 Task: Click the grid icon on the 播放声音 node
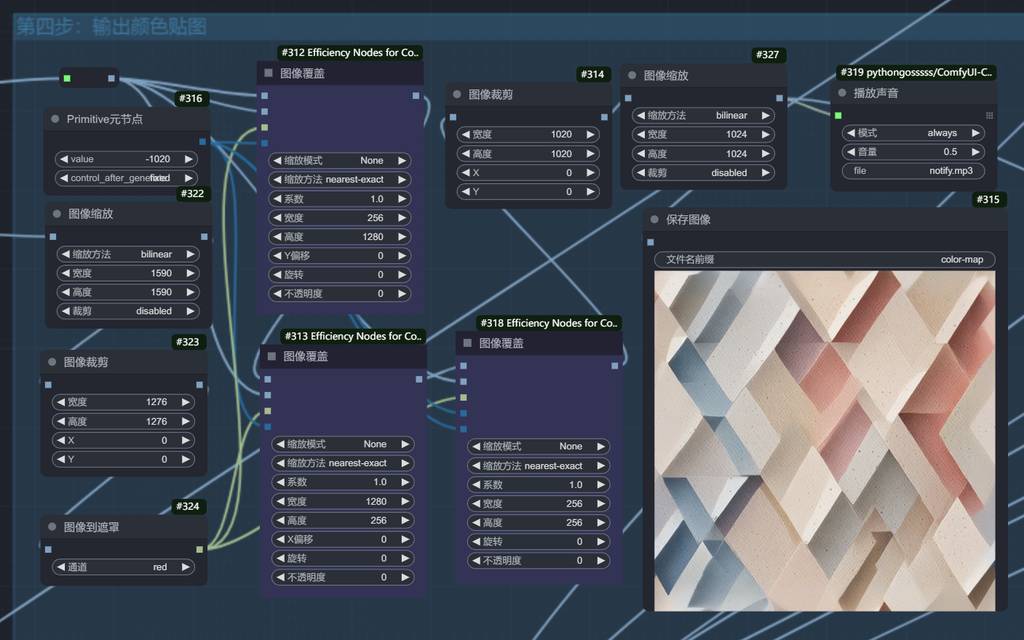989,115
